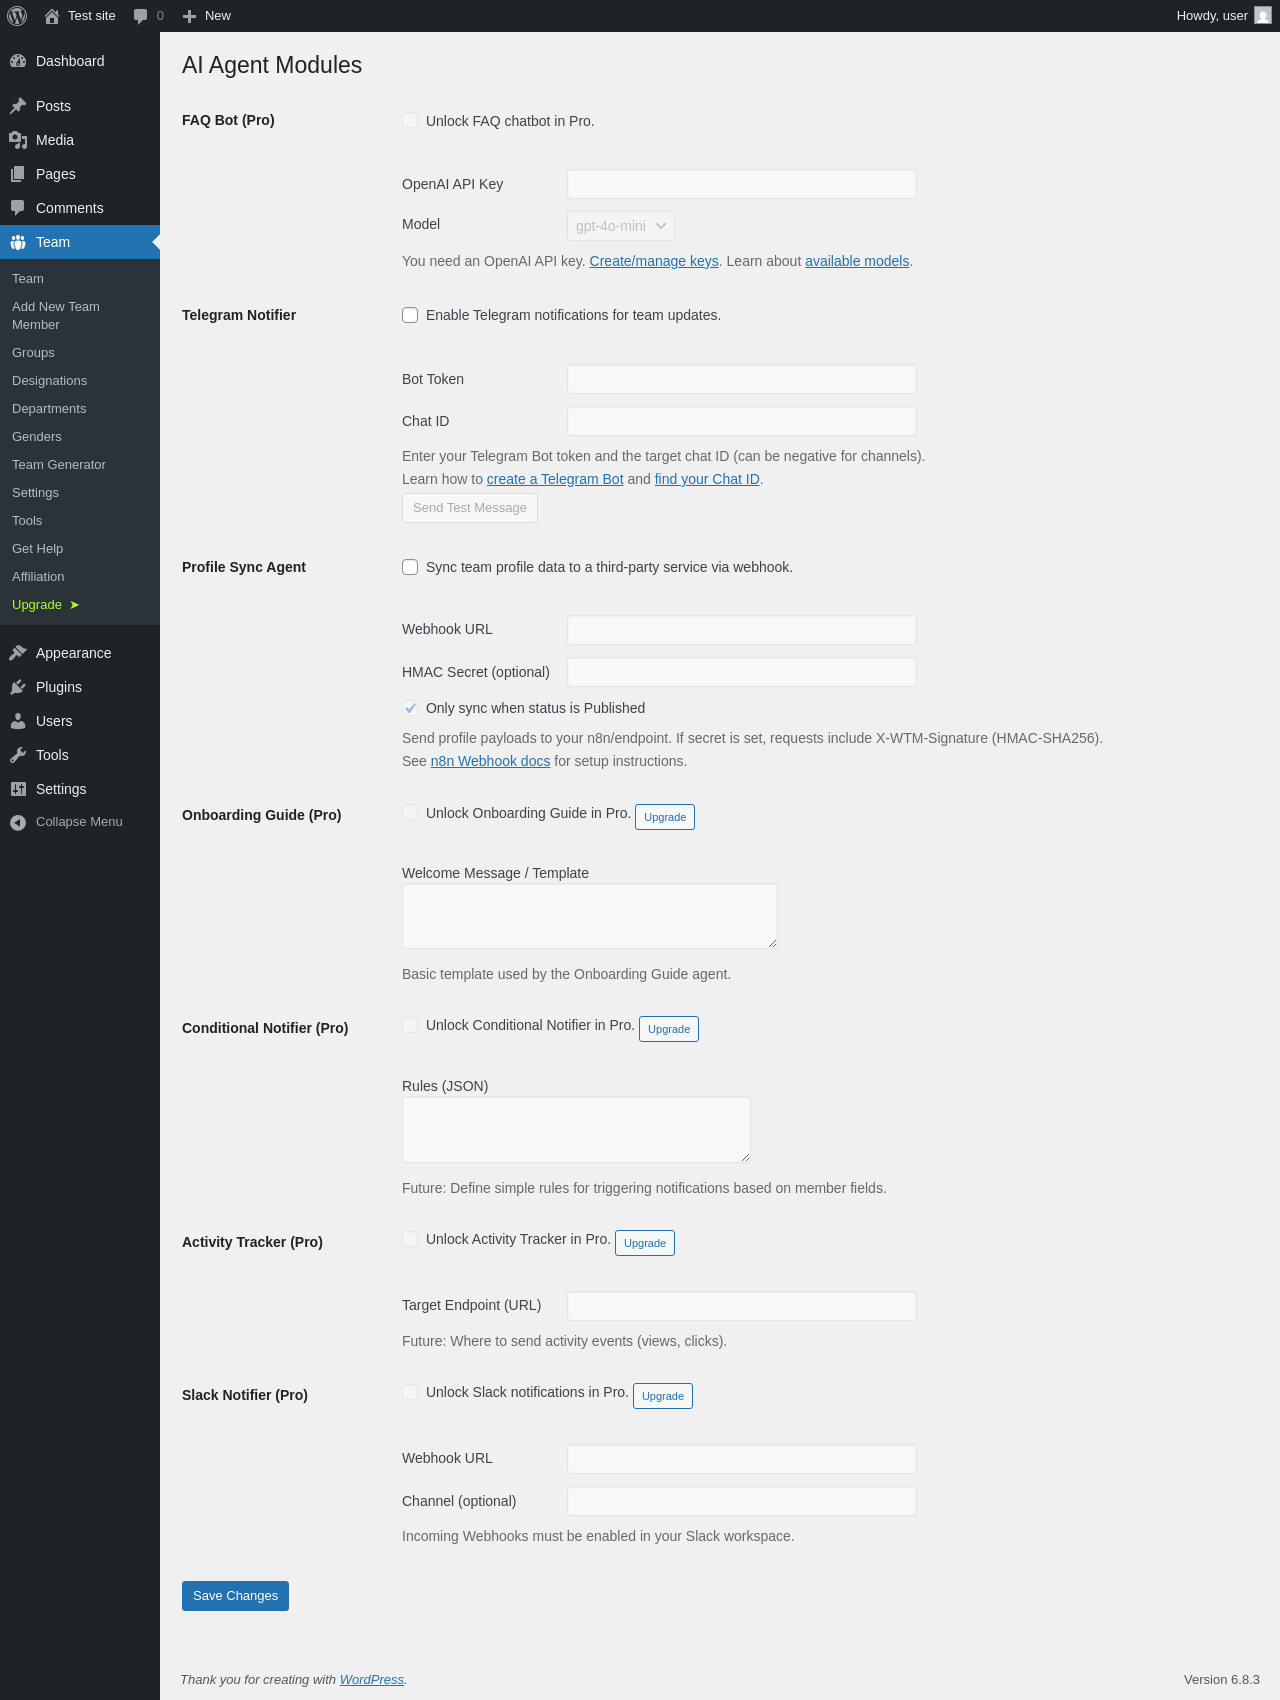Open the Designations submenu item

[x=49, y=381]
